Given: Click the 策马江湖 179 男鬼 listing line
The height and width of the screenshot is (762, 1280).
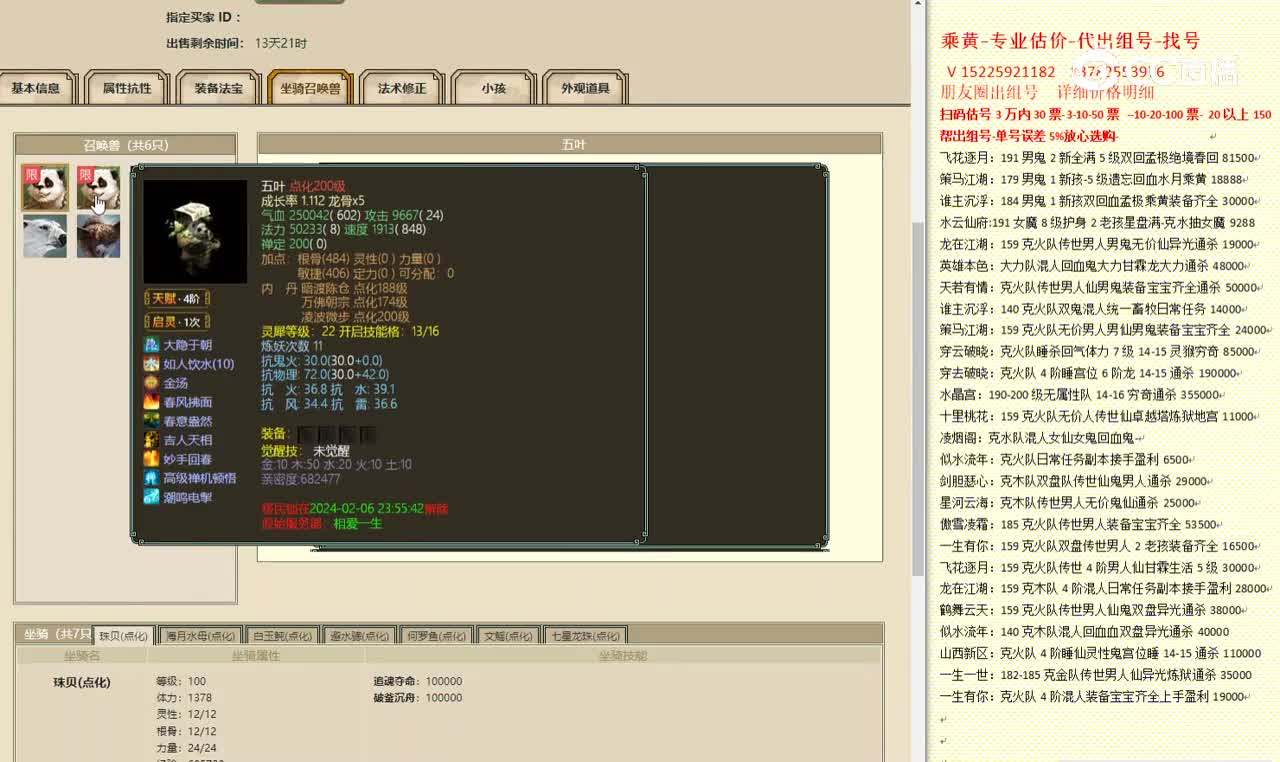Looking at the screenshot, I should click(1092, 179).
